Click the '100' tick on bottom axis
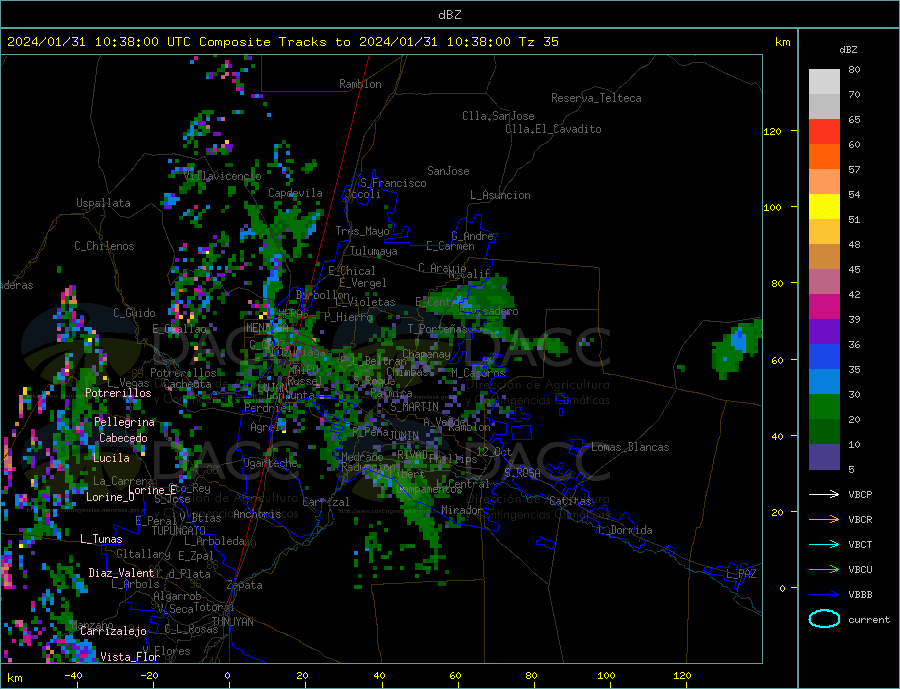Viewport: 900px width, 689px height. pos(607,676)
